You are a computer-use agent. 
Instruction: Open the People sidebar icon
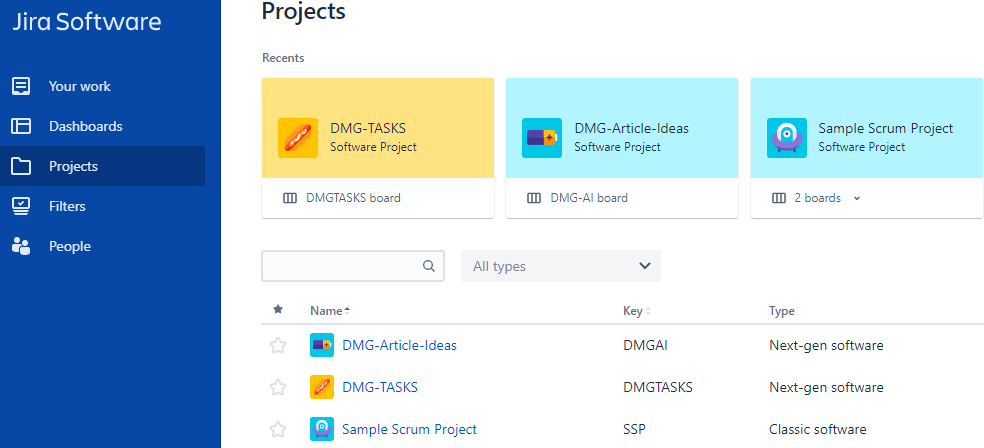tap(21, 247)
